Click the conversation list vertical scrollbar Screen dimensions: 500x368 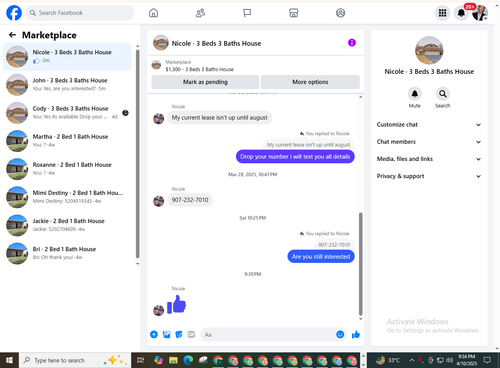(x=138, y=153)
